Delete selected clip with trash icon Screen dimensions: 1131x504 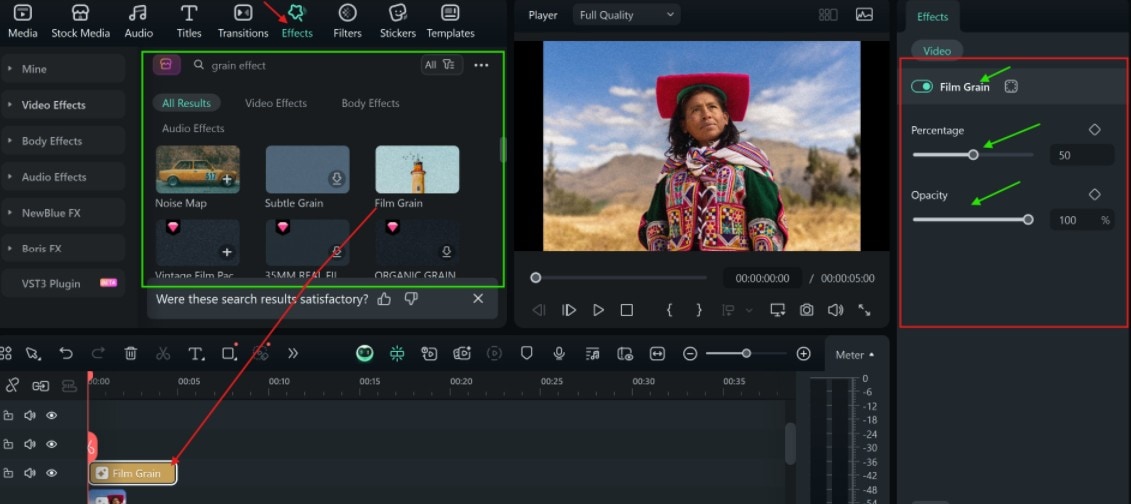tap(131, 353)
